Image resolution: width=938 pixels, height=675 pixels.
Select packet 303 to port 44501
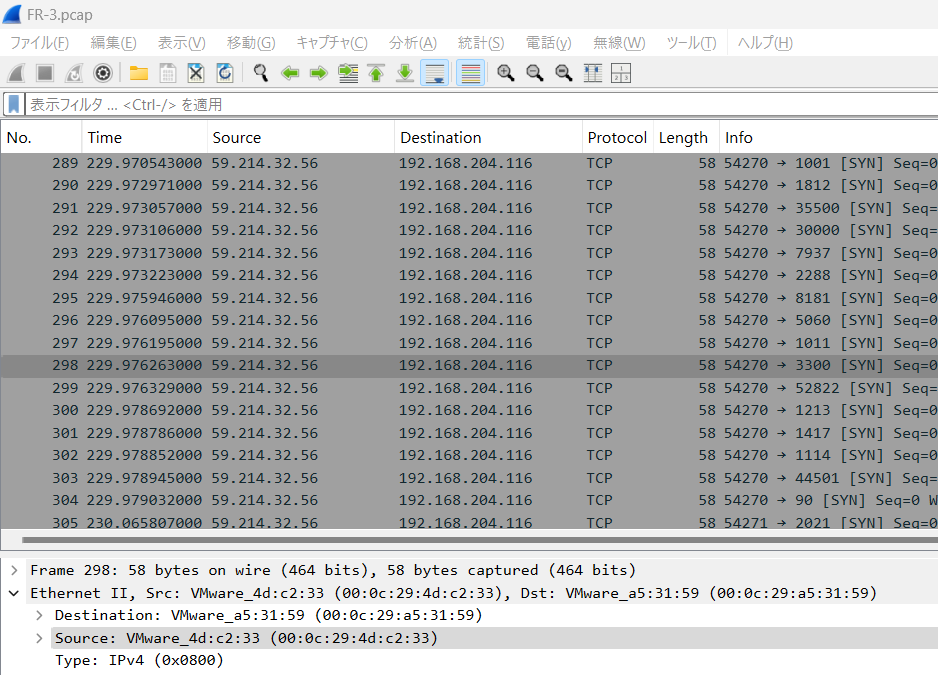(x=470, y=478)
